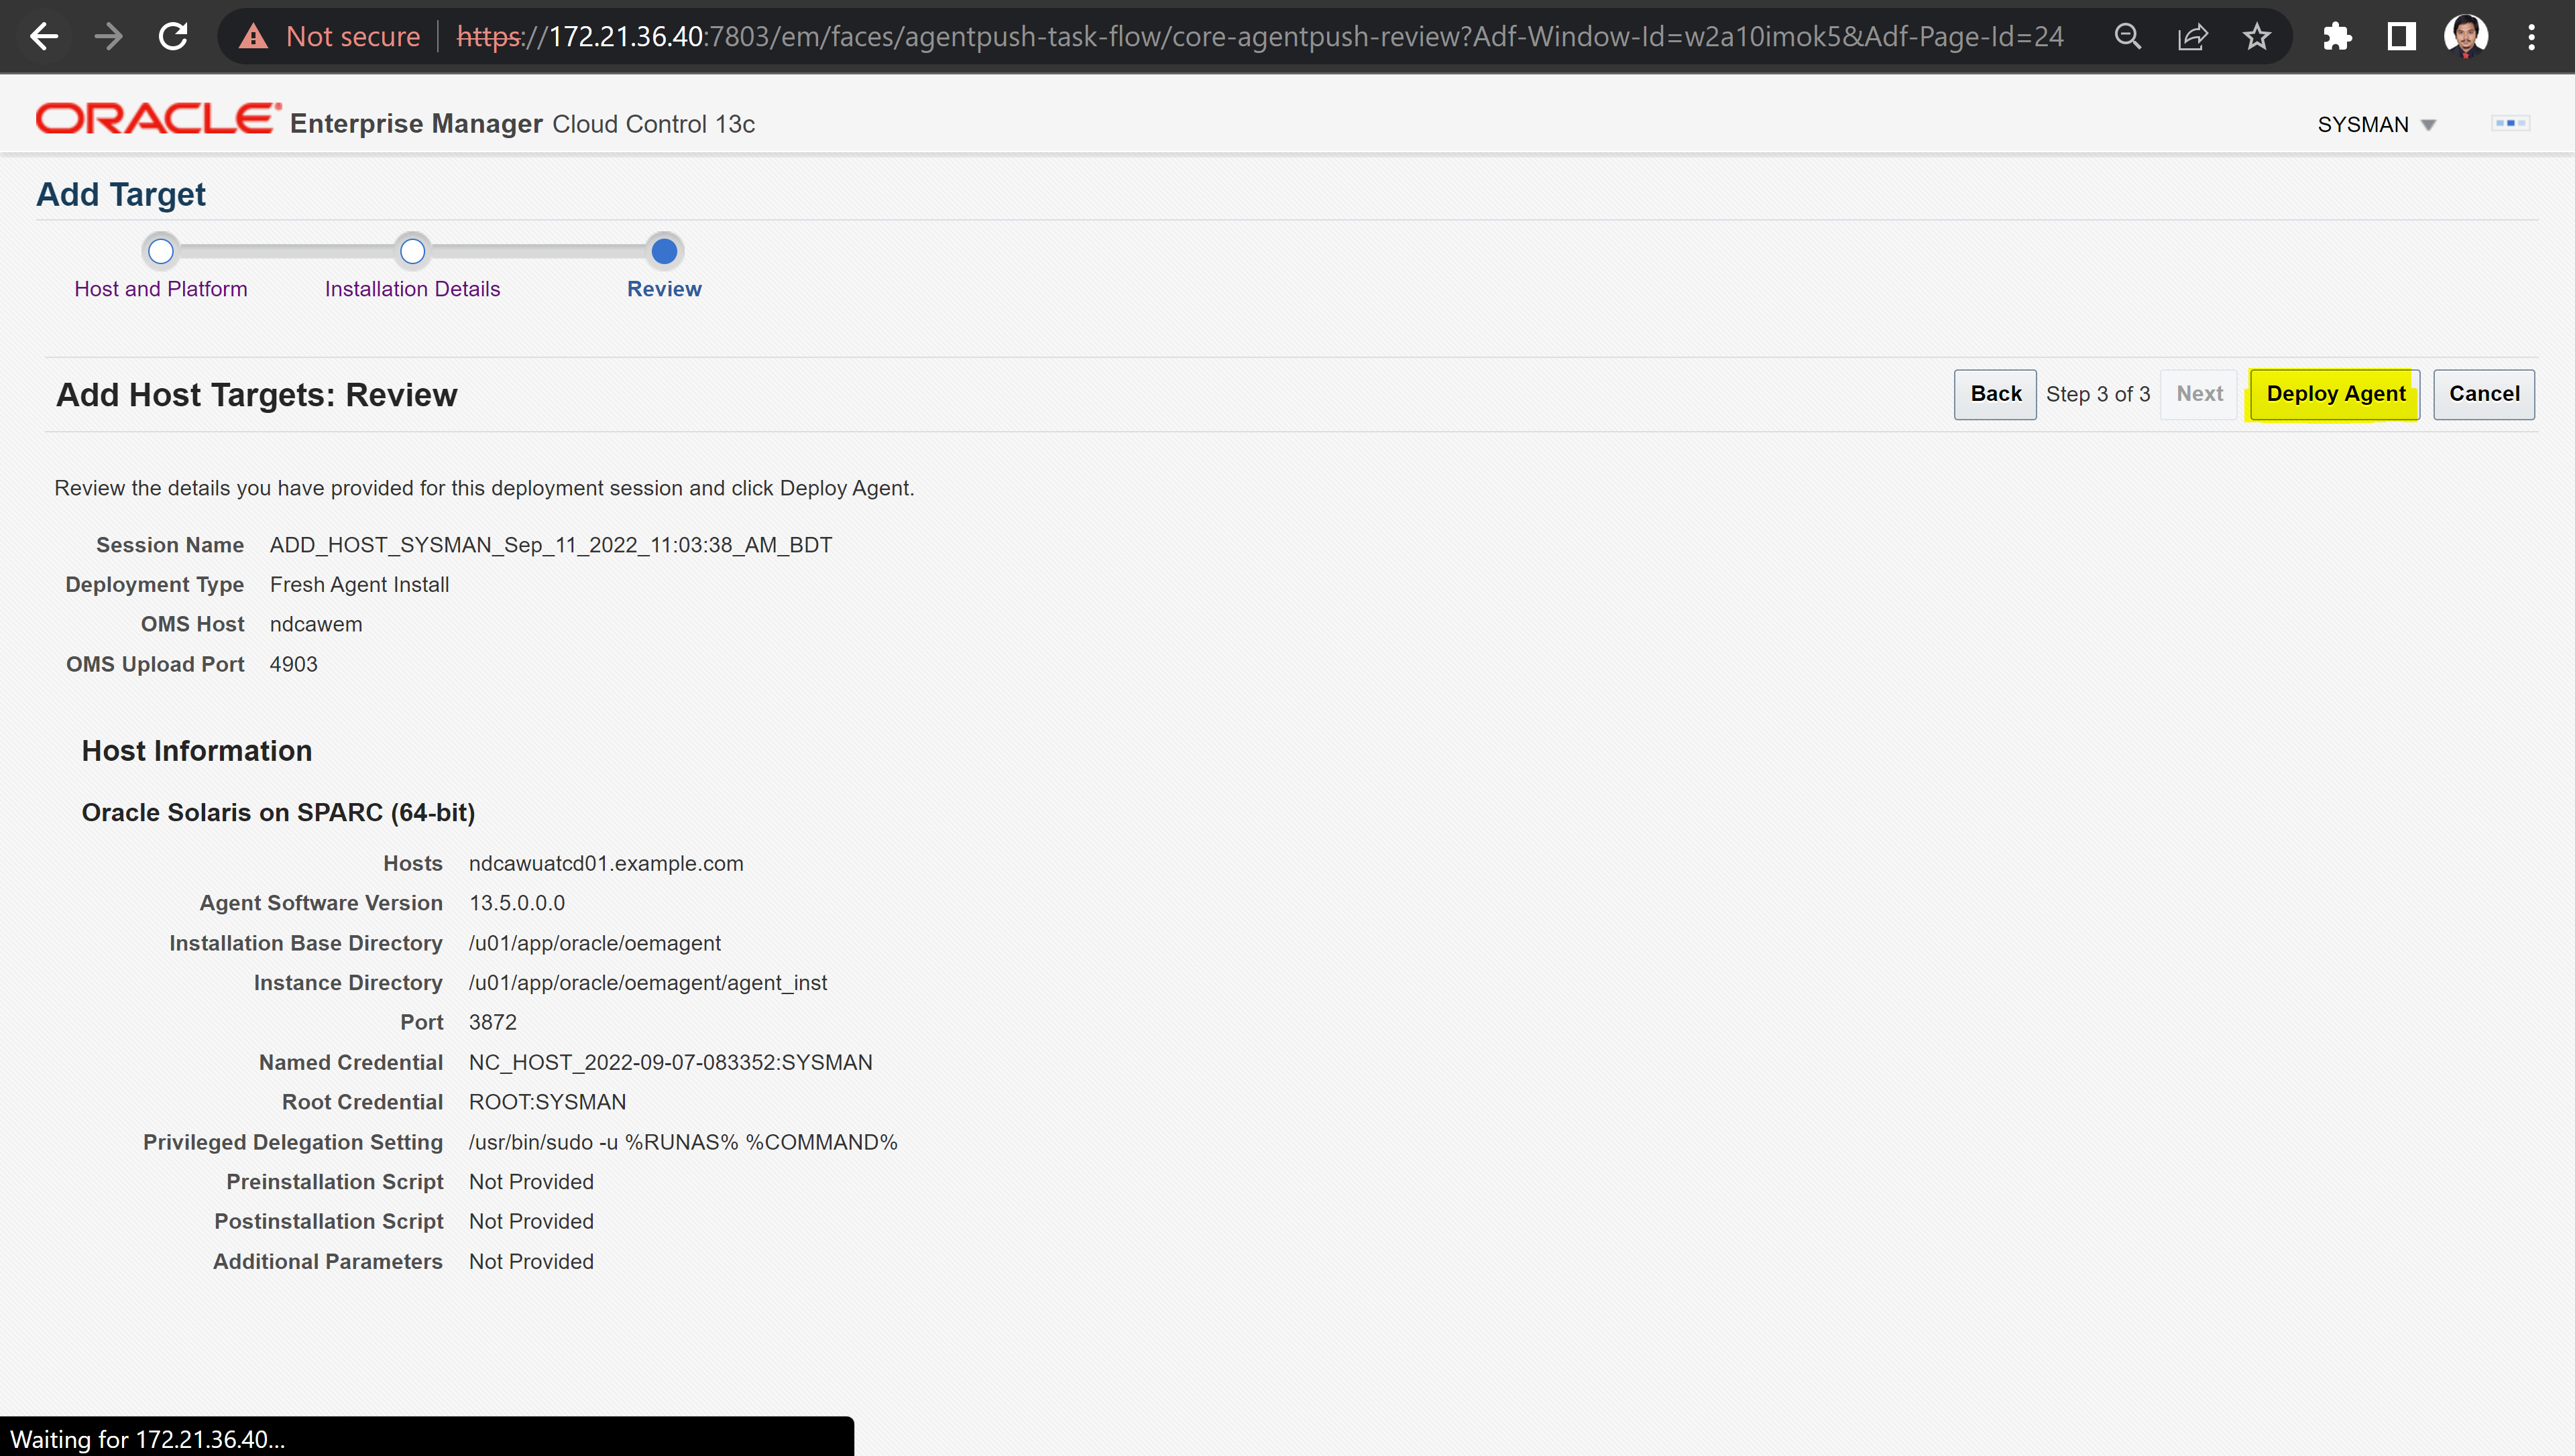The height and width of the screenshot is (1456, 2575).
Task: Click port value 3872
Action: tap(492, 1022)
